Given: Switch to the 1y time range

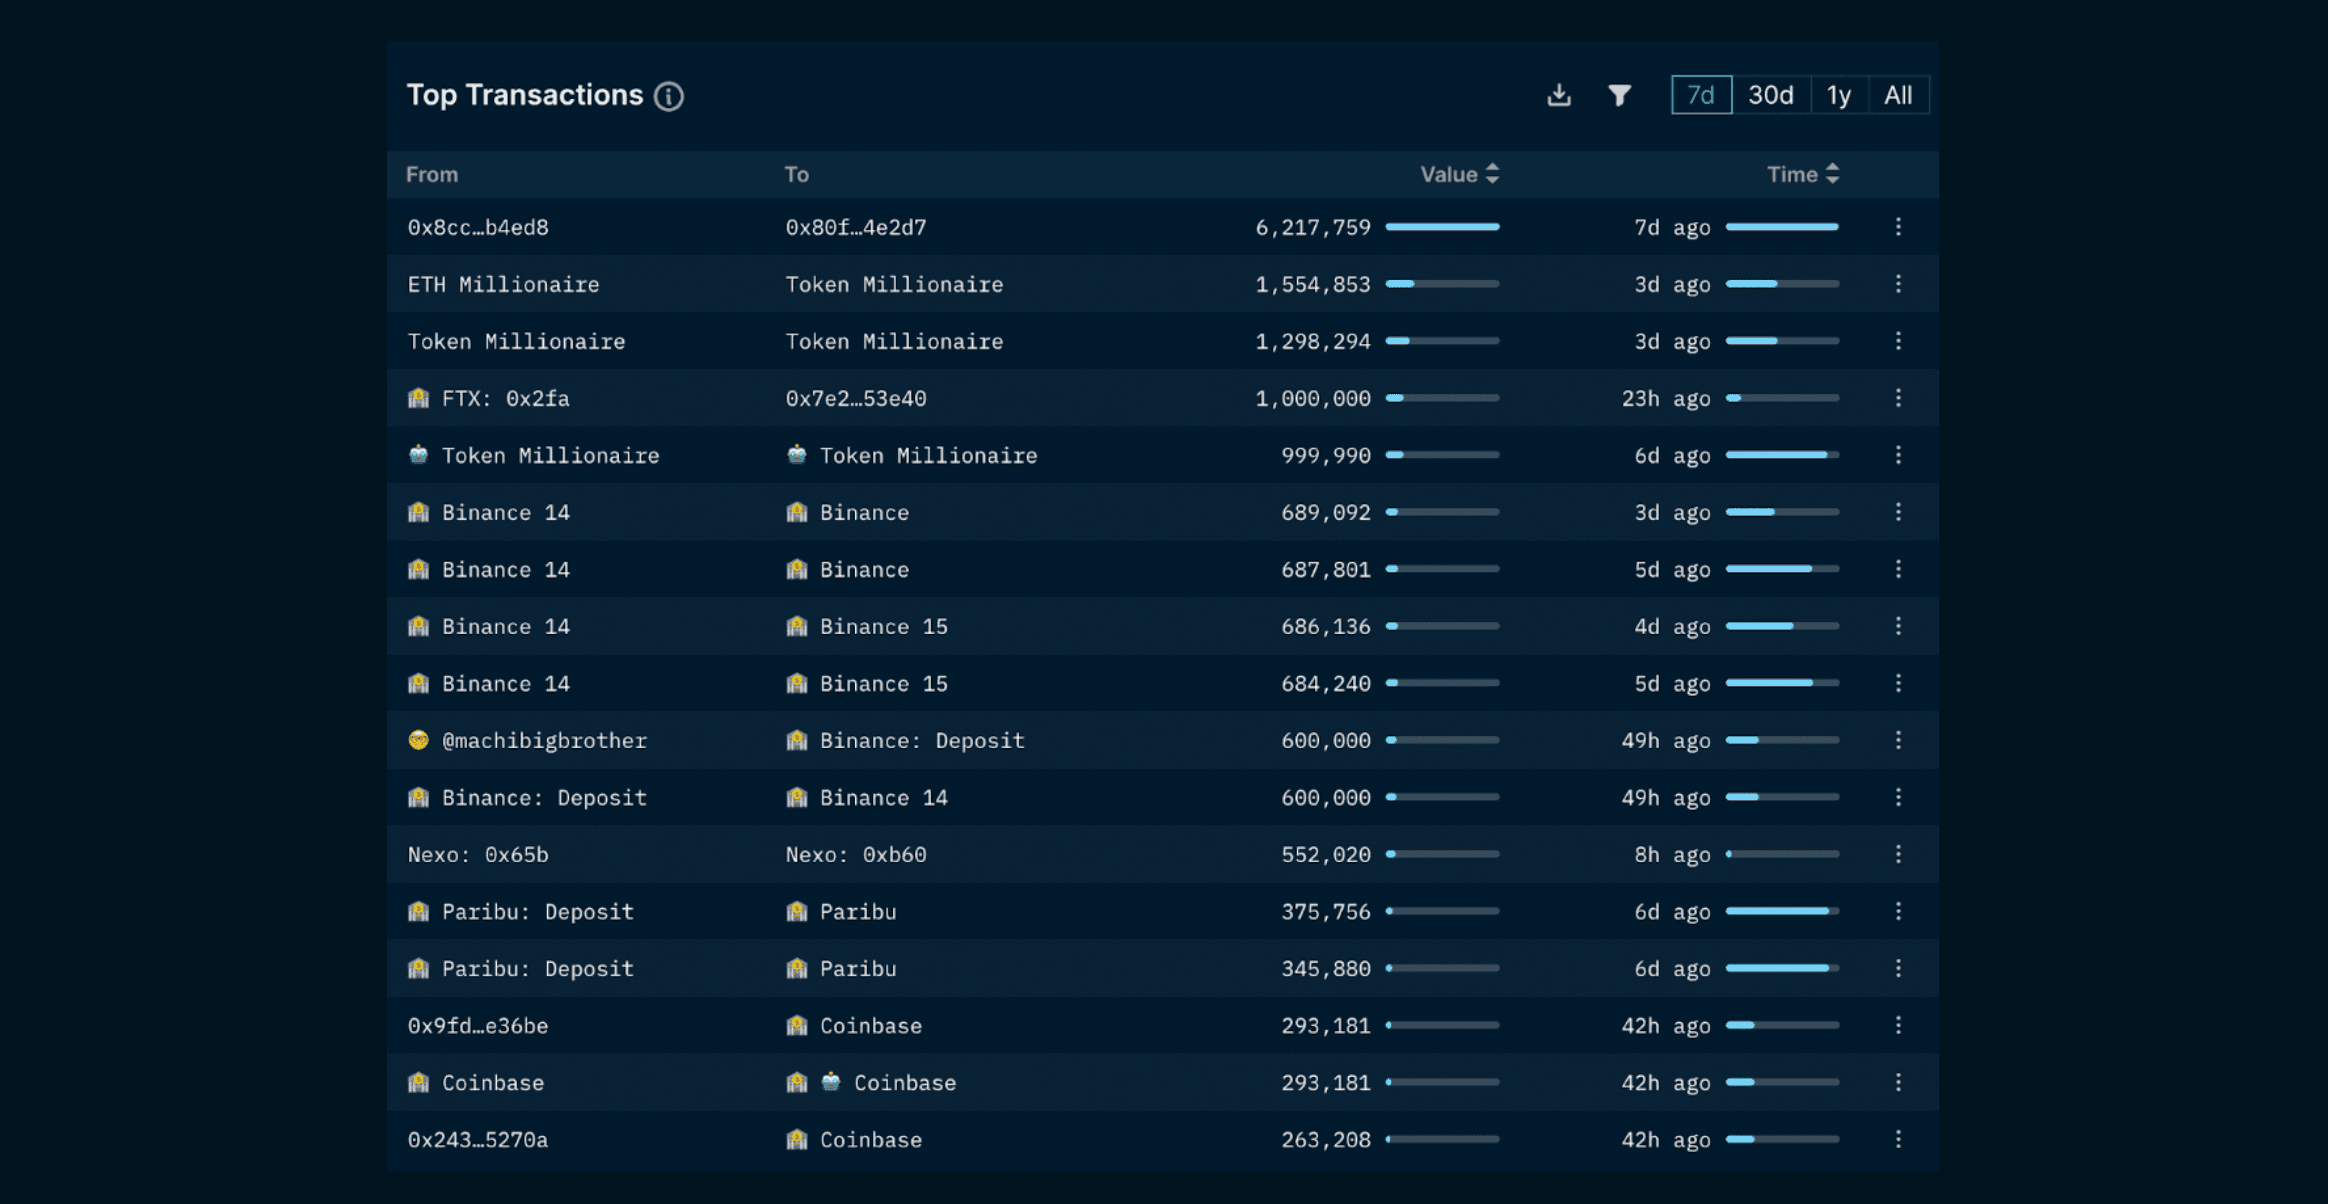Looking at the screenshot, I should 1839,95.
